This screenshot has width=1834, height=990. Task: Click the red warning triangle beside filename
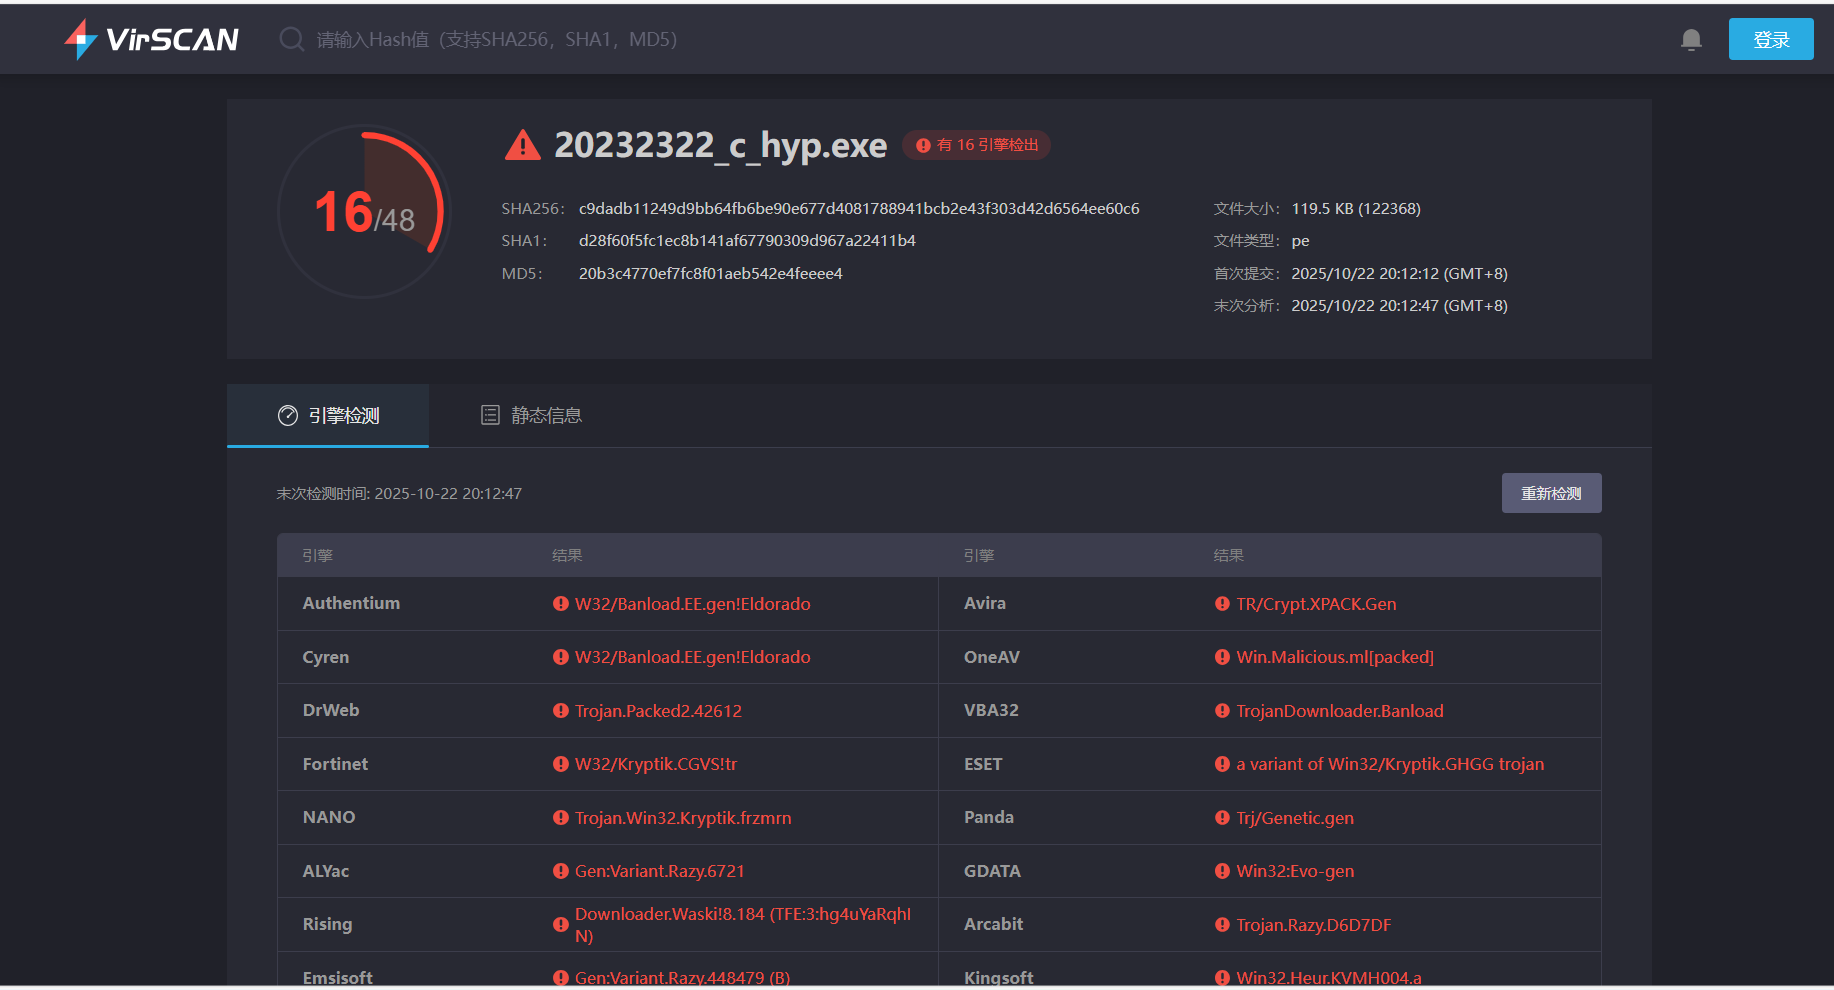tap(522, 145)
